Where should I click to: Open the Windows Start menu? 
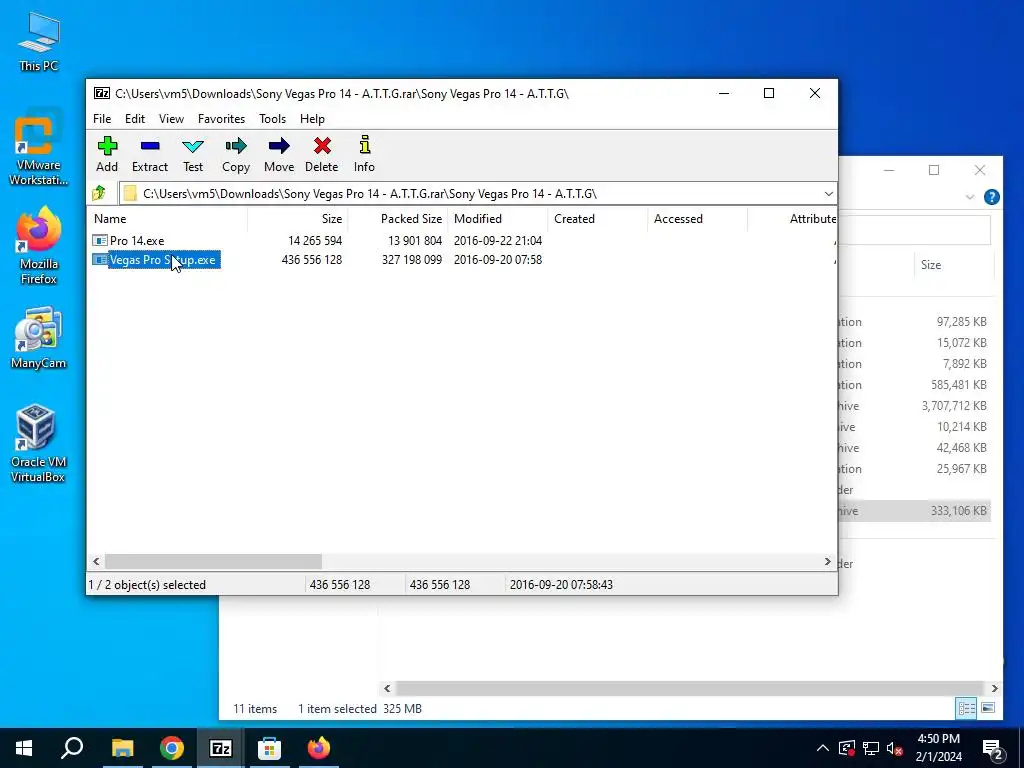(x=24, y=748)
